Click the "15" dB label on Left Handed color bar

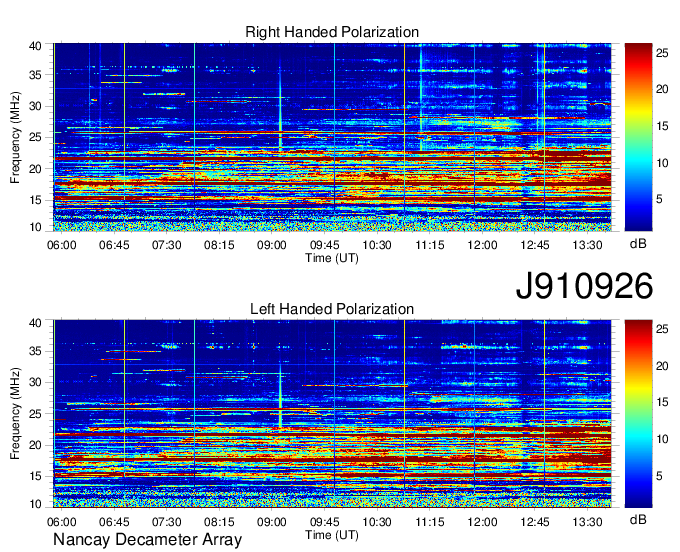click(662, 403)
